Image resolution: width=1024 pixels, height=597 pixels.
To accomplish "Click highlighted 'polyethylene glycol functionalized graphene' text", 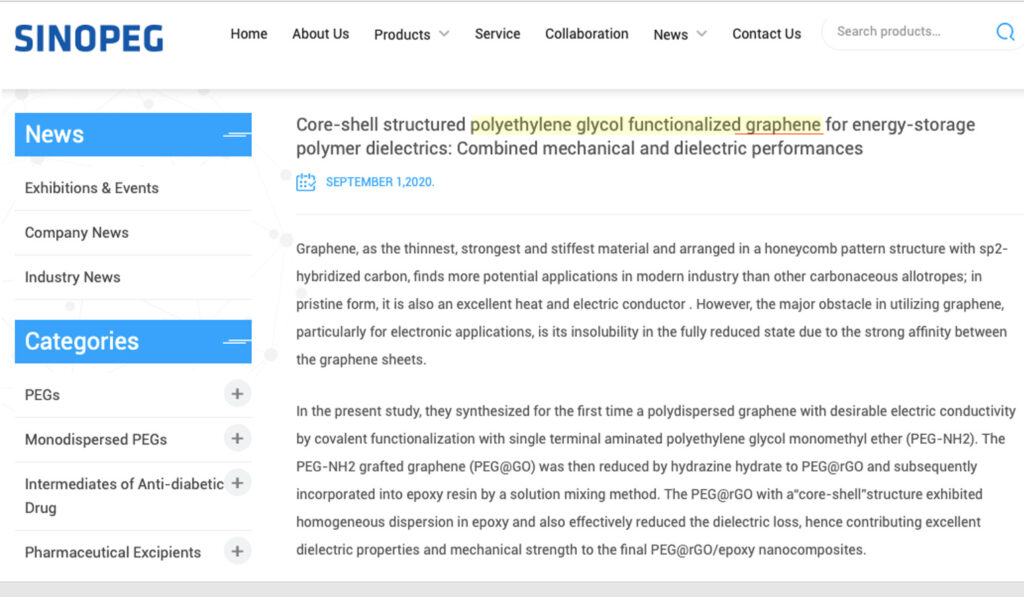I will coord(645,124).
